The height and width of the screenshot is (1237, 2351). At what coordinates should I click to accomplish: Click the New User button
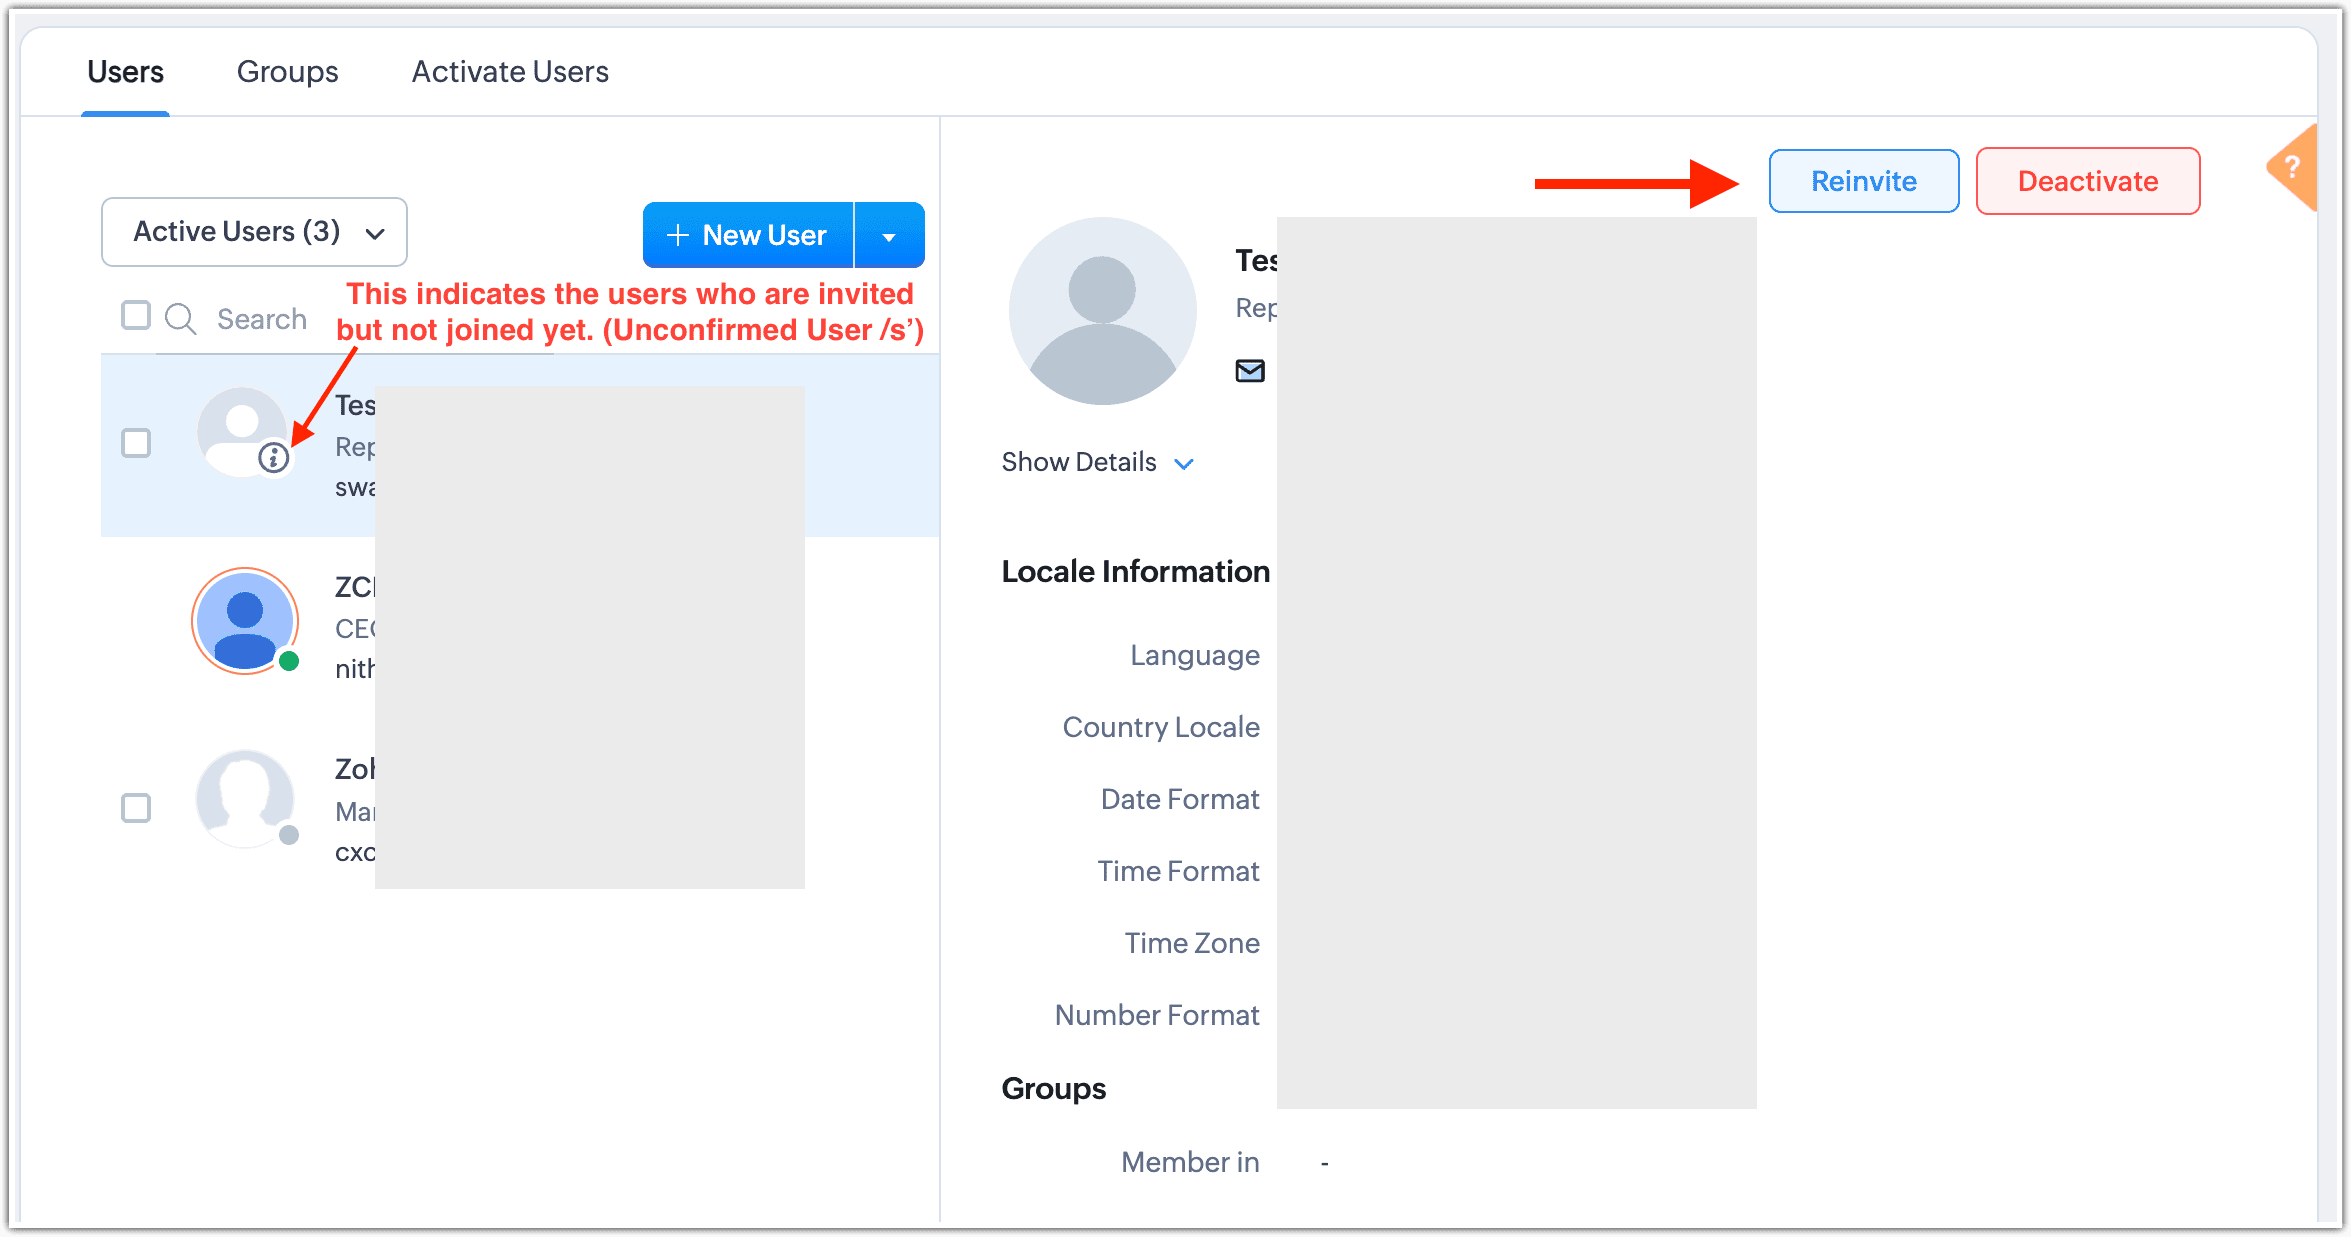point(748,236)
